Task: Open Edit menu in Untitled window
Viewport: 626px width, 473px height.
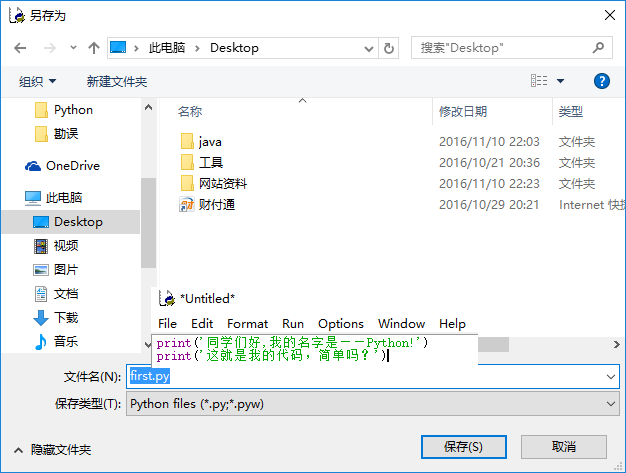Action: (202, 324)
